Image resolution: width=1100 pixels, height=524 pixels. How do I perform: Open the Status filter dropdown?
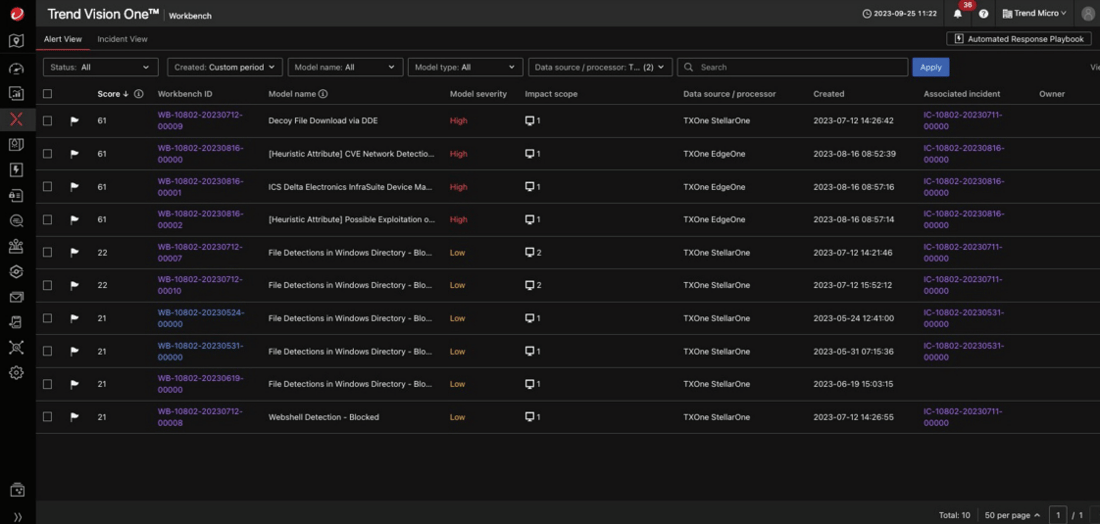100,67
